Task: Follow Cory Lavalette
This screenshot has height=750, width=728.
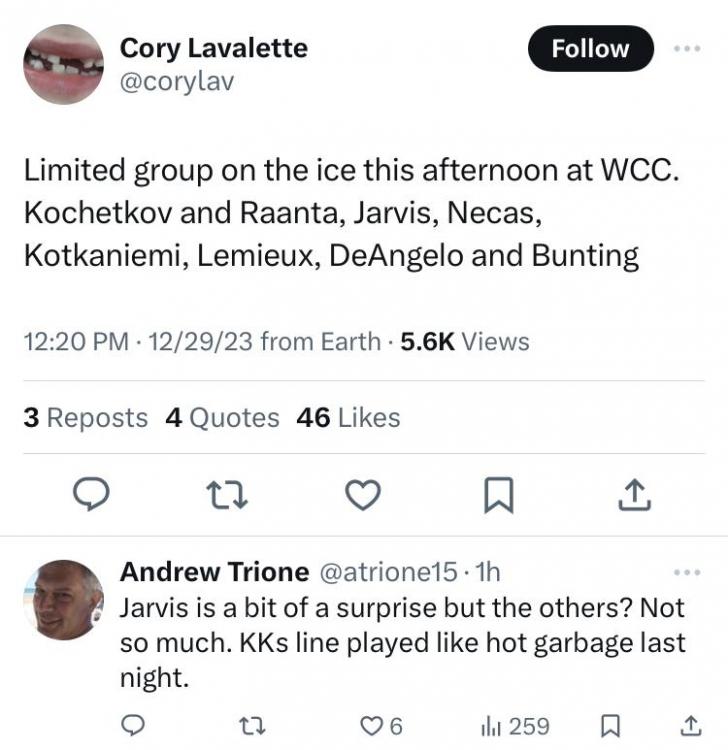Action: point(590,48)
